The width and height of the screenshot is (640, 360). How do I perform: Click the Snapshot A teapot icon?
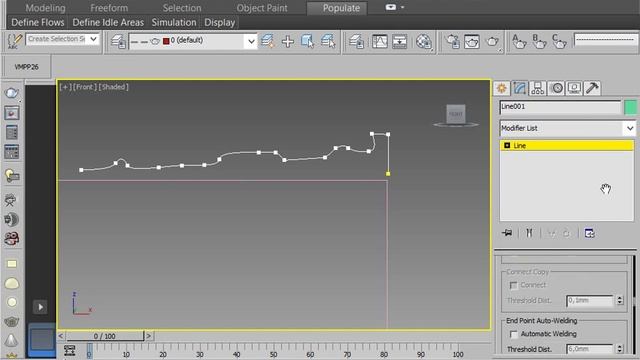pyautogui.click(x=519, y=41)
